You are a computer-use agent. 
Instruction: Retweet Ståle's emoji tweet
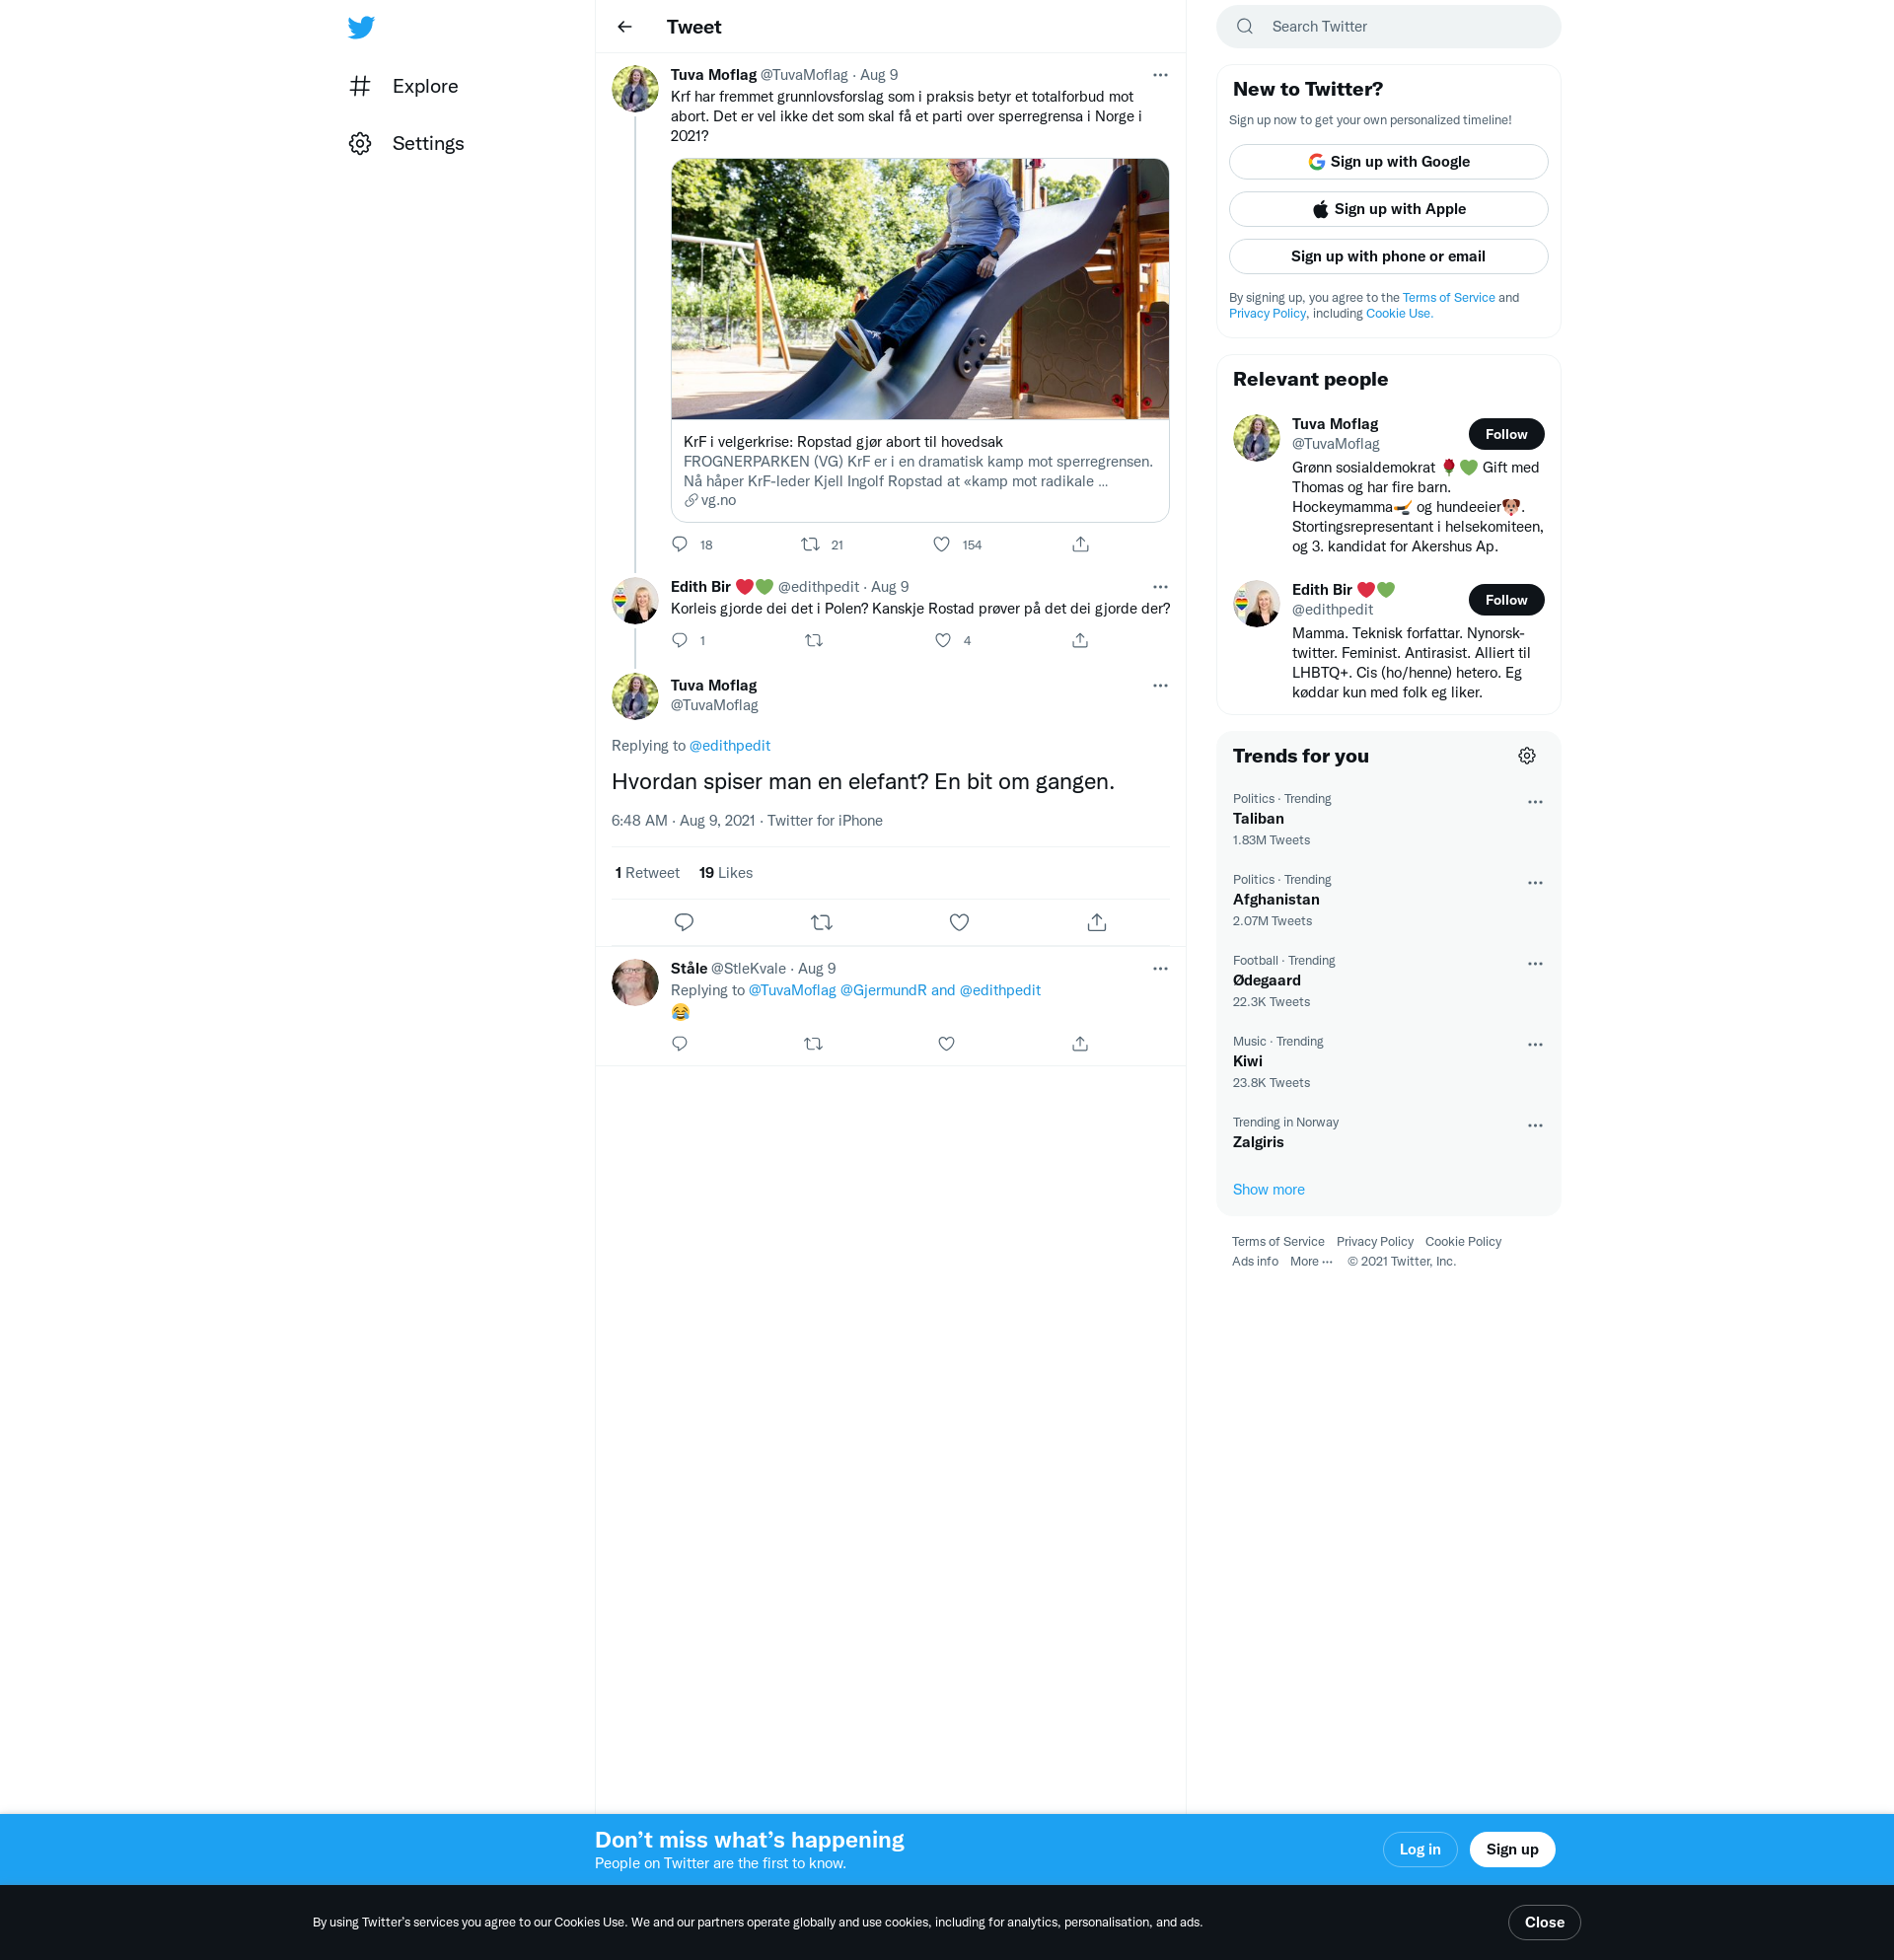[814, 1043]
